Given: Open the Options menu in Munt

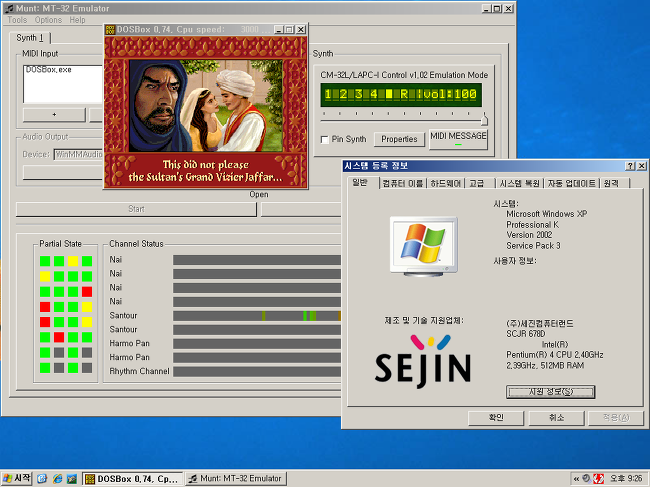Looking at the screenshot, I should click(48, 20).
